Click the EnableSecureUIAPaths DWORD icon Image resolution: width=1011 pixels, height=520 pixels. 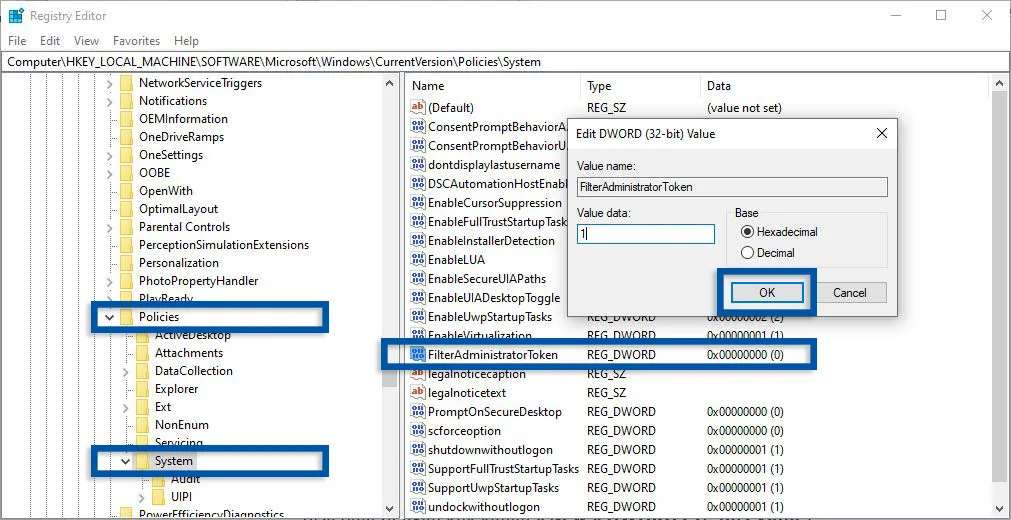418,279
